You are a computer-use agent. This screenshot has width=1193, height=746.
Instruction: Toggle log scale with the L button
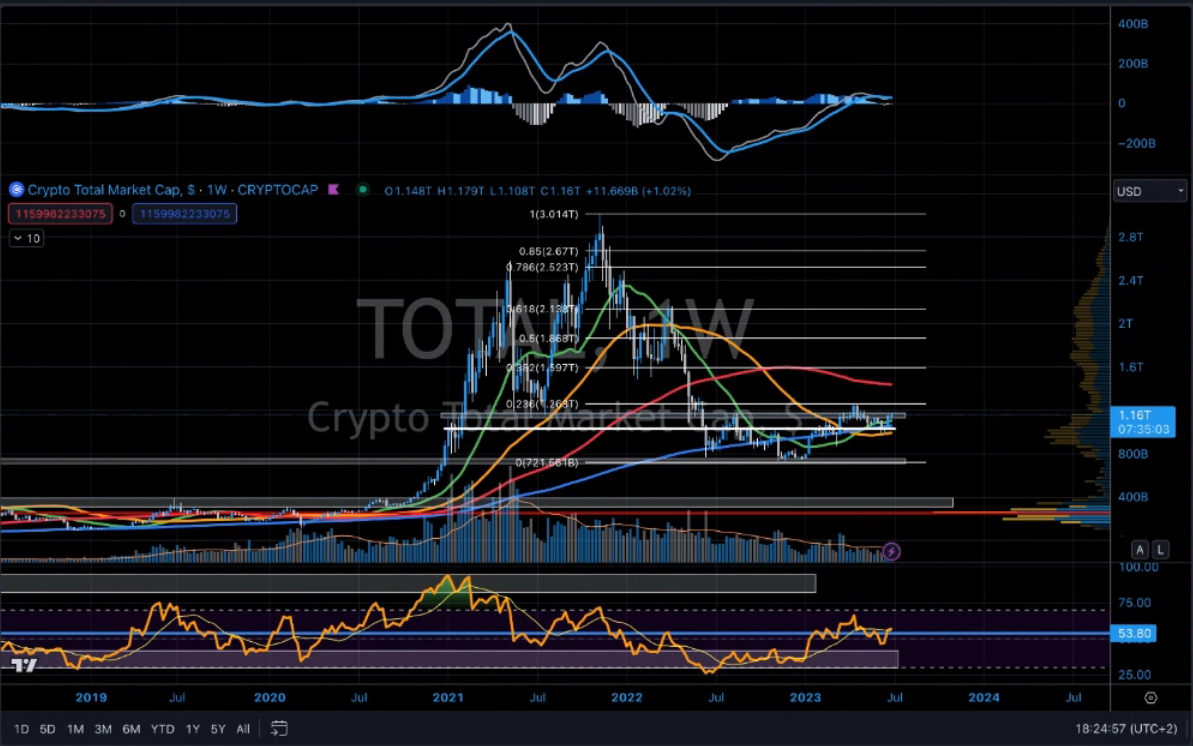pyautogui.click(x=1160, y=550)
